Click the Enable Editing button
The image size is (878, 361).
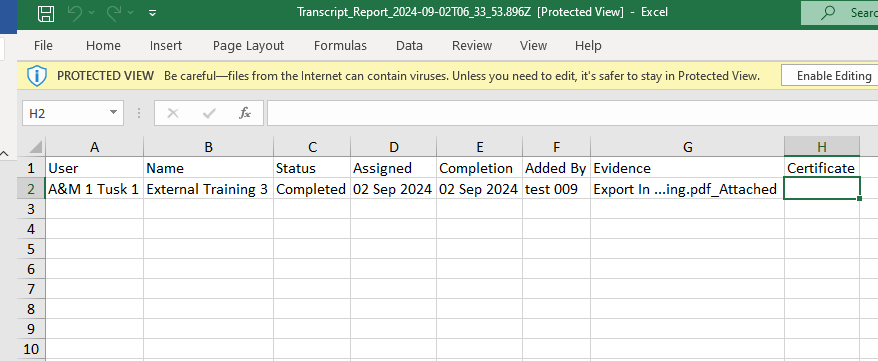point(834,76)
